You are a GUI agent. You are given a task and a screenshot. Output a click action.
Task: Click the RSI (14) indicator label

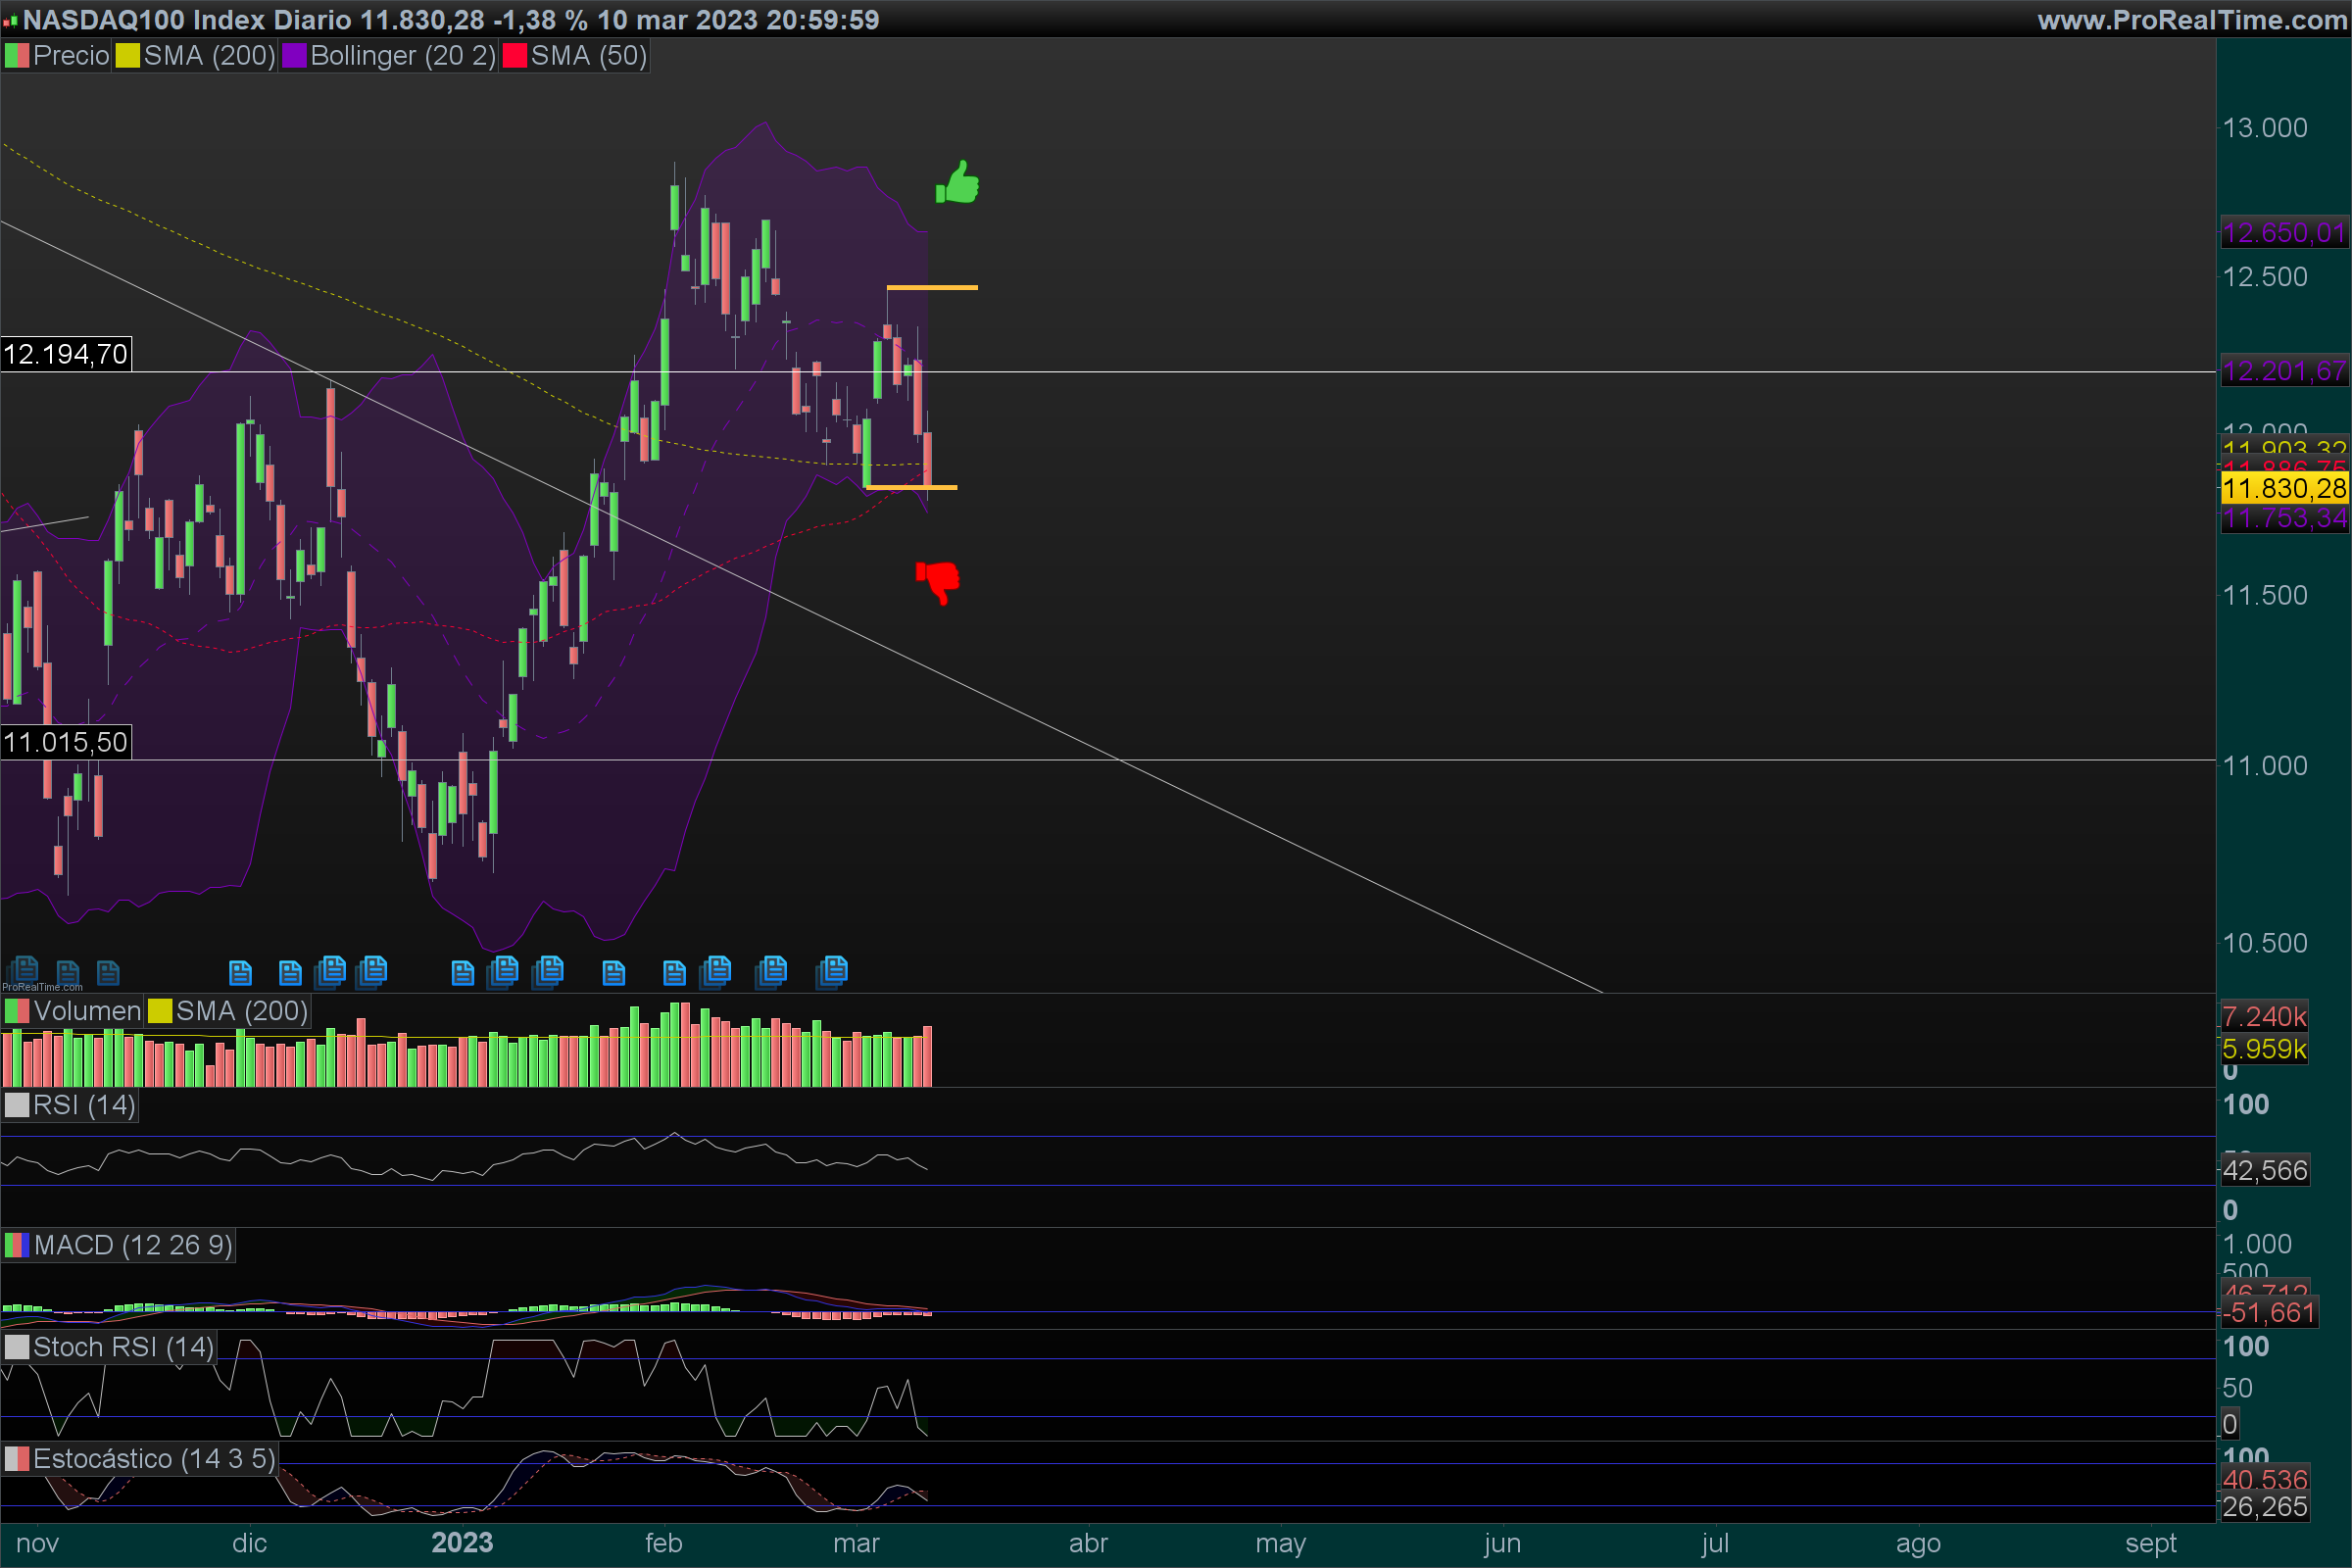[84, 1105]
